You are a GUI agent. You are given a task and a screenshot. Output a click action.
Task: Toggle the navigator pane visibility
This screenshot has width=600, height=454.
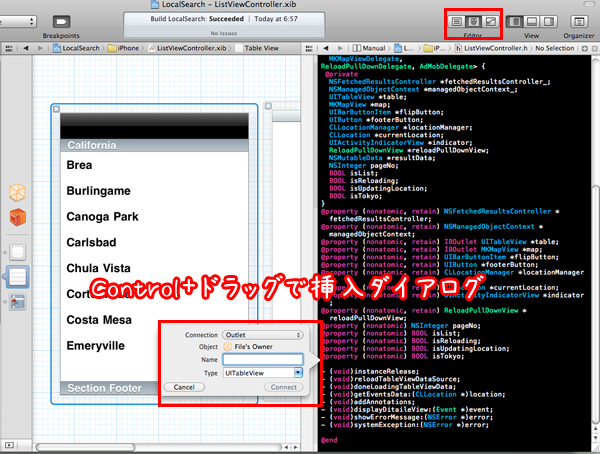(x=518, y=20)
